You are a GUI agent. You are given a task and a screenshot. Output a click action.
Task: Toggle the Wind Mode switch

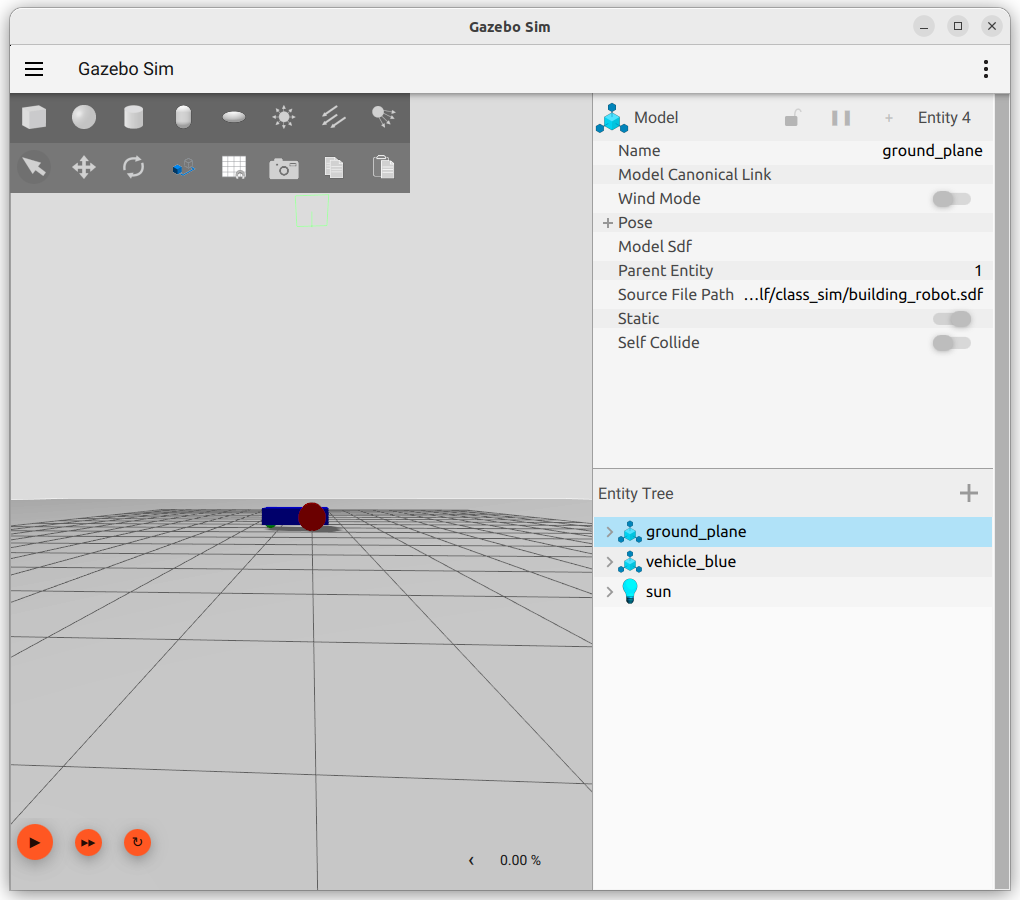(951, 199)
